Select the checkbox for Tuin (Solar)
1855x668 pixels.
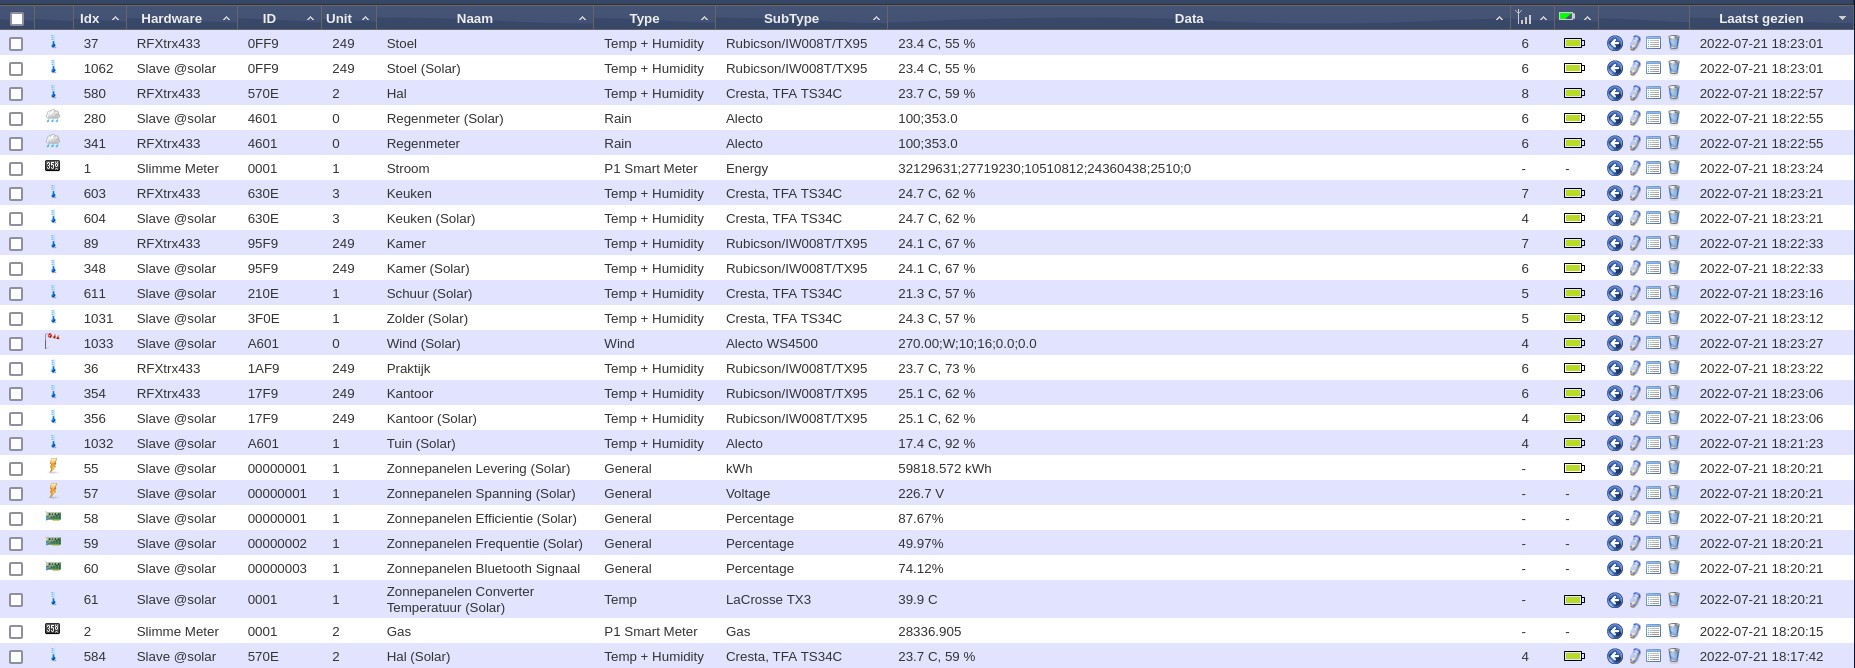(16, 444)
